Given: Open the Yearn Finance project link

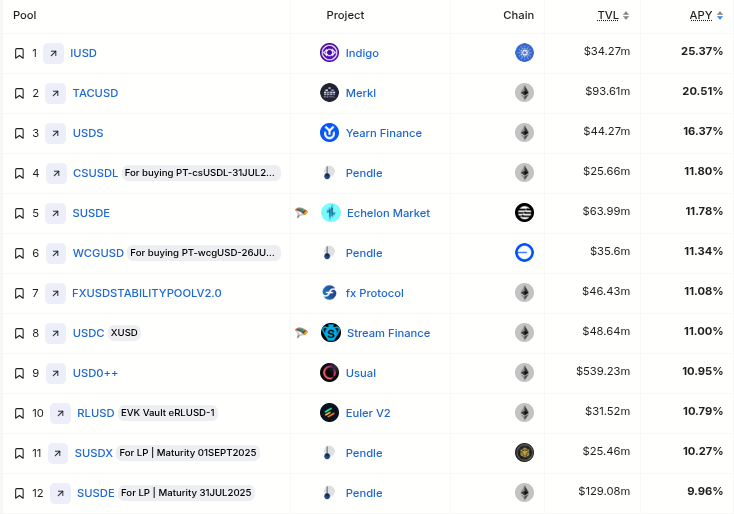Looking at the screenshot, I should tap(384, 133).
